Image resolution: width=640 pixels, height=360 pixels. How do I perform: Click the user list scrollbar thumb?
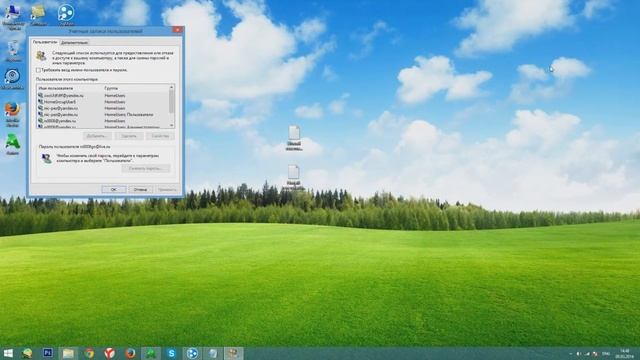click(x=171, y=102)
